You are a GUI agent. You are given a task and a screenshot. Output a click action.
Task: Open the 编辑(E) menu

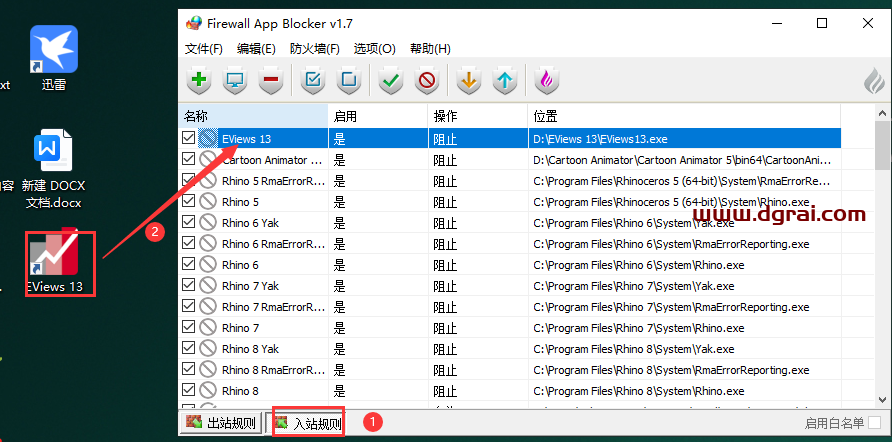pos(256,49)
